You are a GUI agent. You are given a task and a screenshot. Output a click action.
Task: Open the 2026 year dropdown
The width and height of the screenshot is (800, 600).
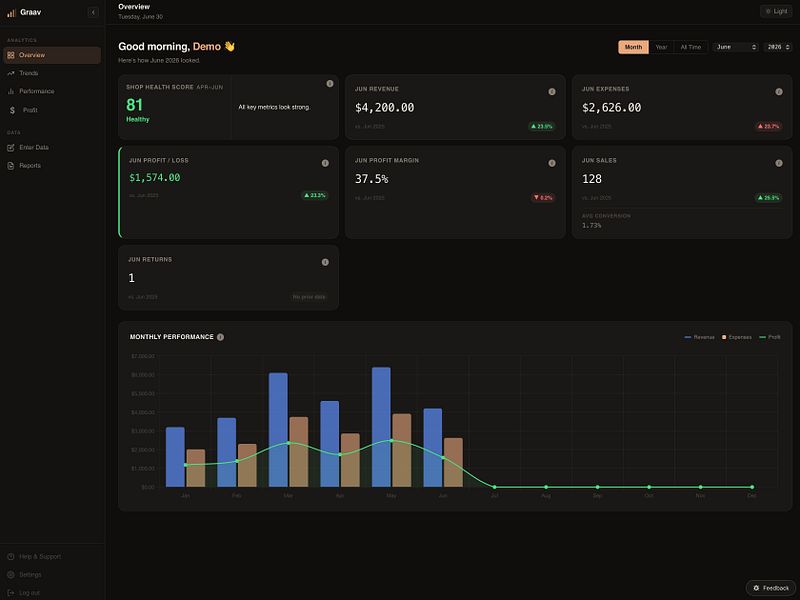click(778, 47)
